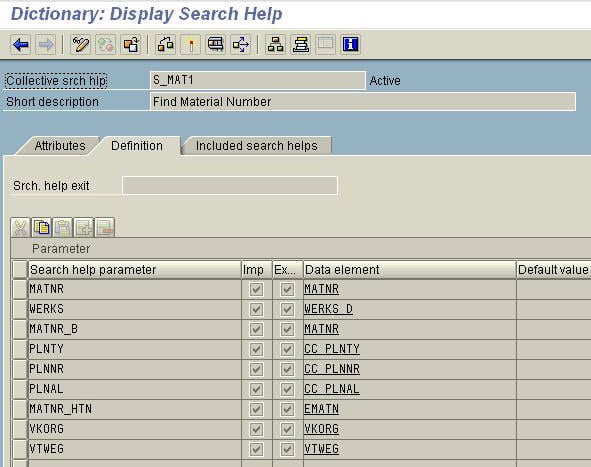Click the Display Object List icon
Screen dimensions: 591x467
(x=240, y=45)
